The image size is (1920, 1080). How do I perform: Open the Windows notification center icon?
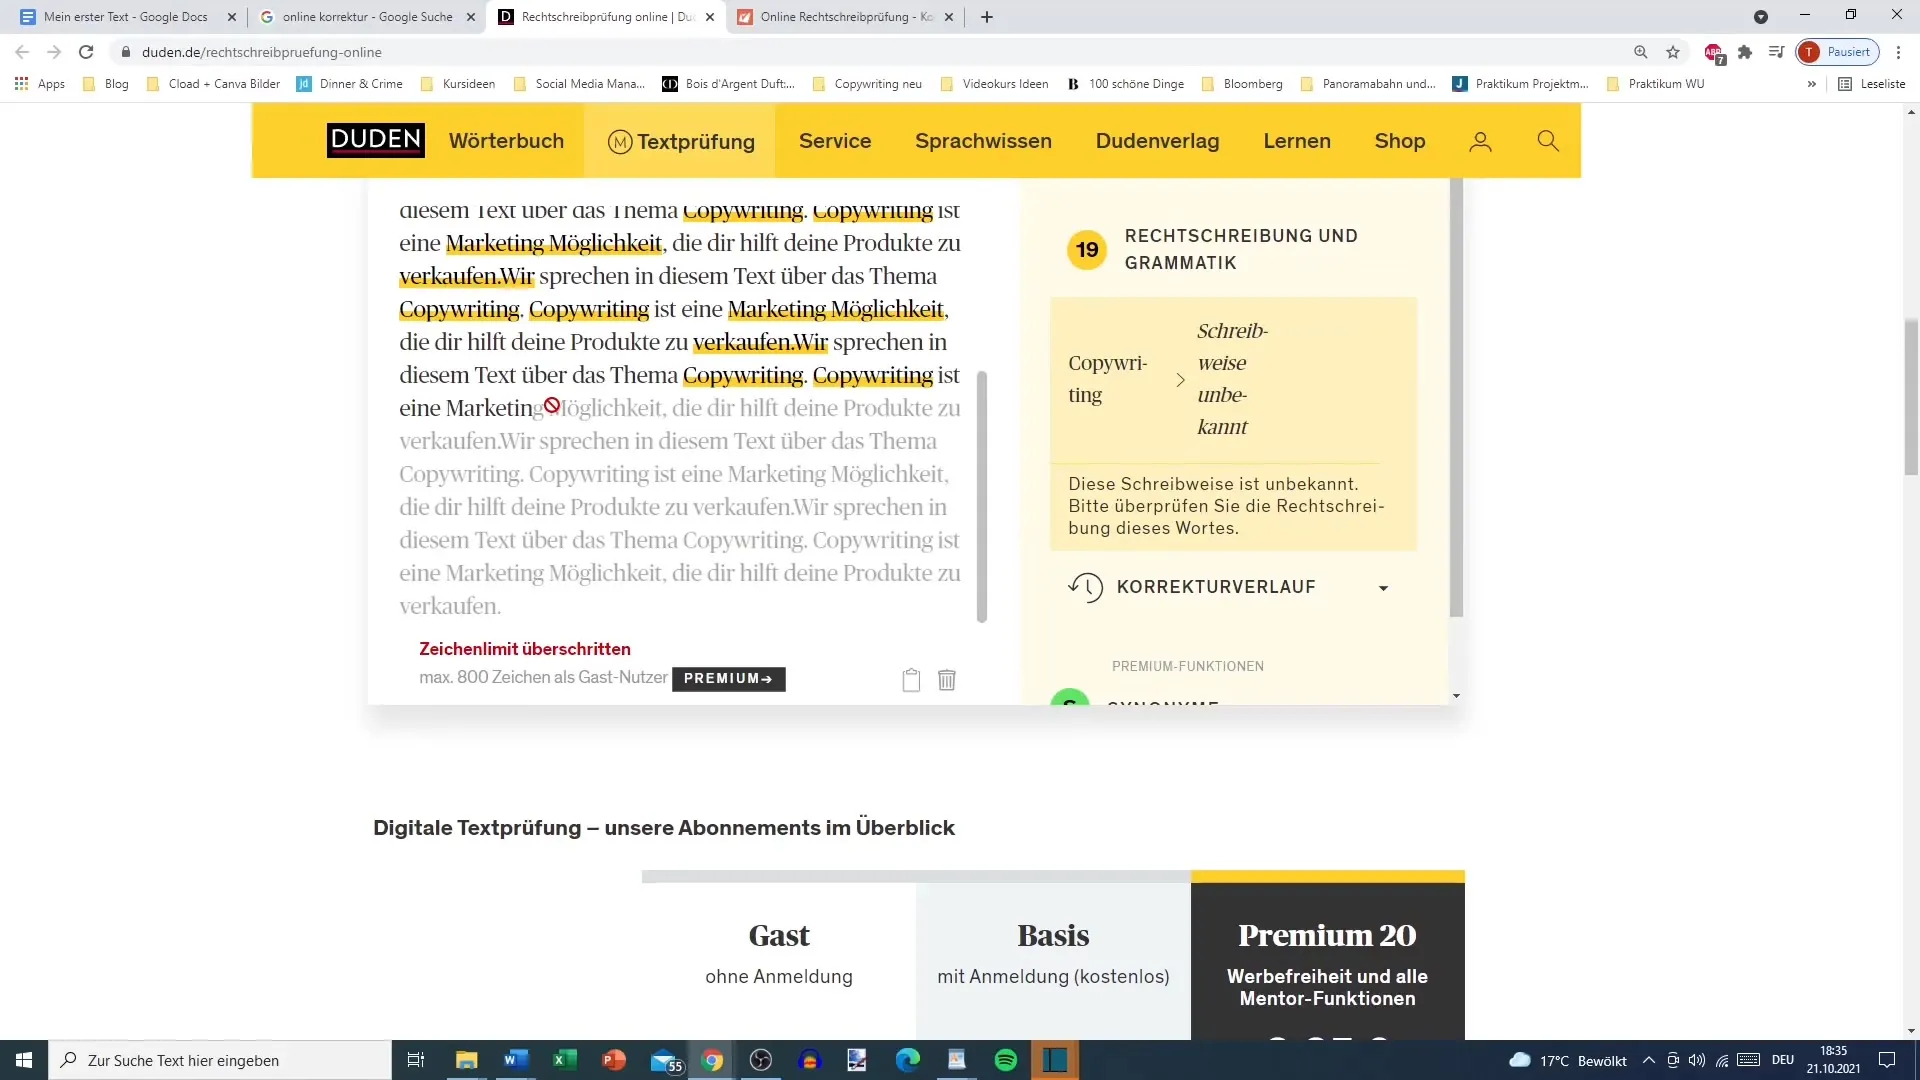(1887, 1060)
